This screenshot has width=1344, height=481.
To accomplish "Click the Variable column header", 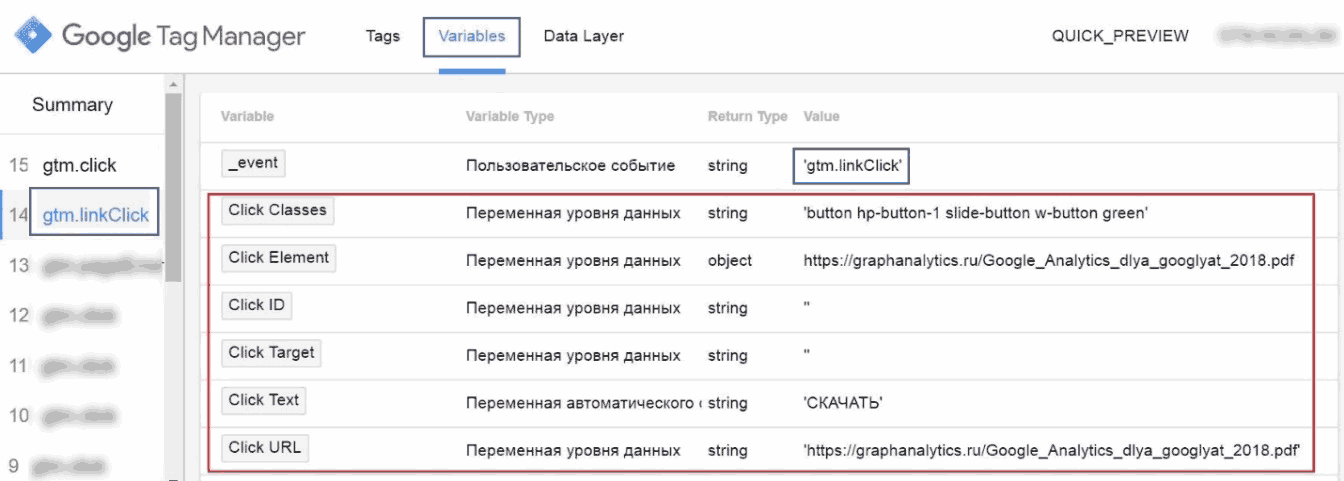I will pos(247,117).
